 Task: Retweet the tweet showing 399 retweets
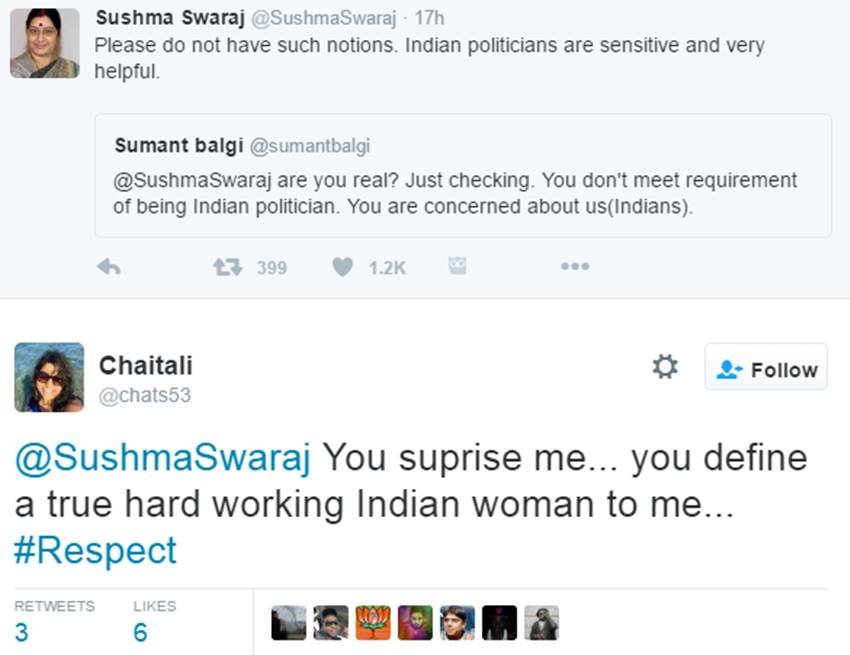228,266
